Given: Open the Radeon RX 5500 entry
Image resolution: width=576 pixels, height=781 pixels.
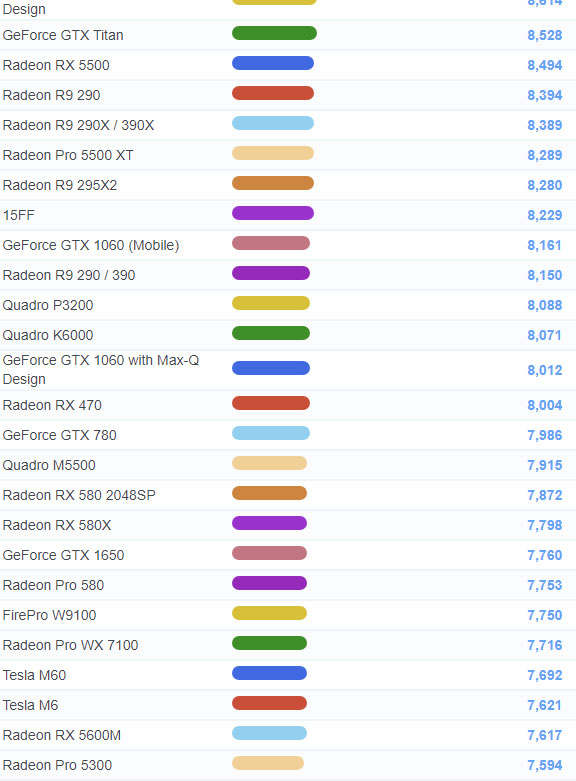Looking at the screenshot, I should pyautogui.click(x=56, y=65).
